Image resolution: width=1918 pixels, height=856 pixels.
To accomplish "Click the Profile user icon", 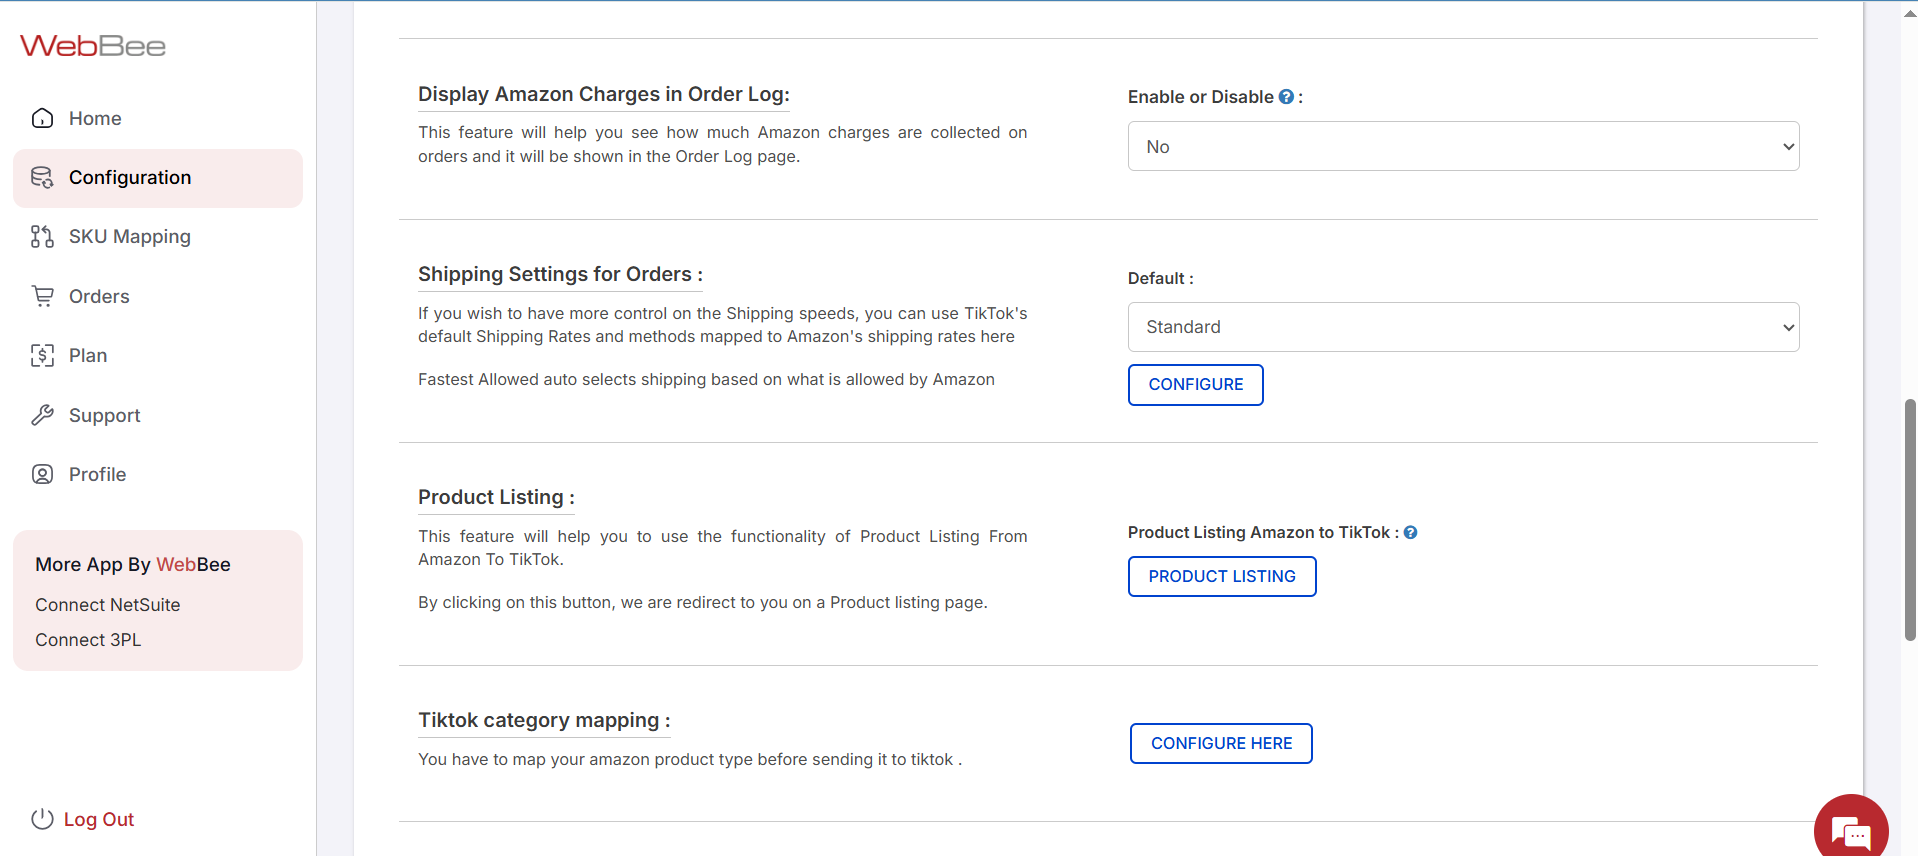I will pyautogui.click(x=42, y=474).
